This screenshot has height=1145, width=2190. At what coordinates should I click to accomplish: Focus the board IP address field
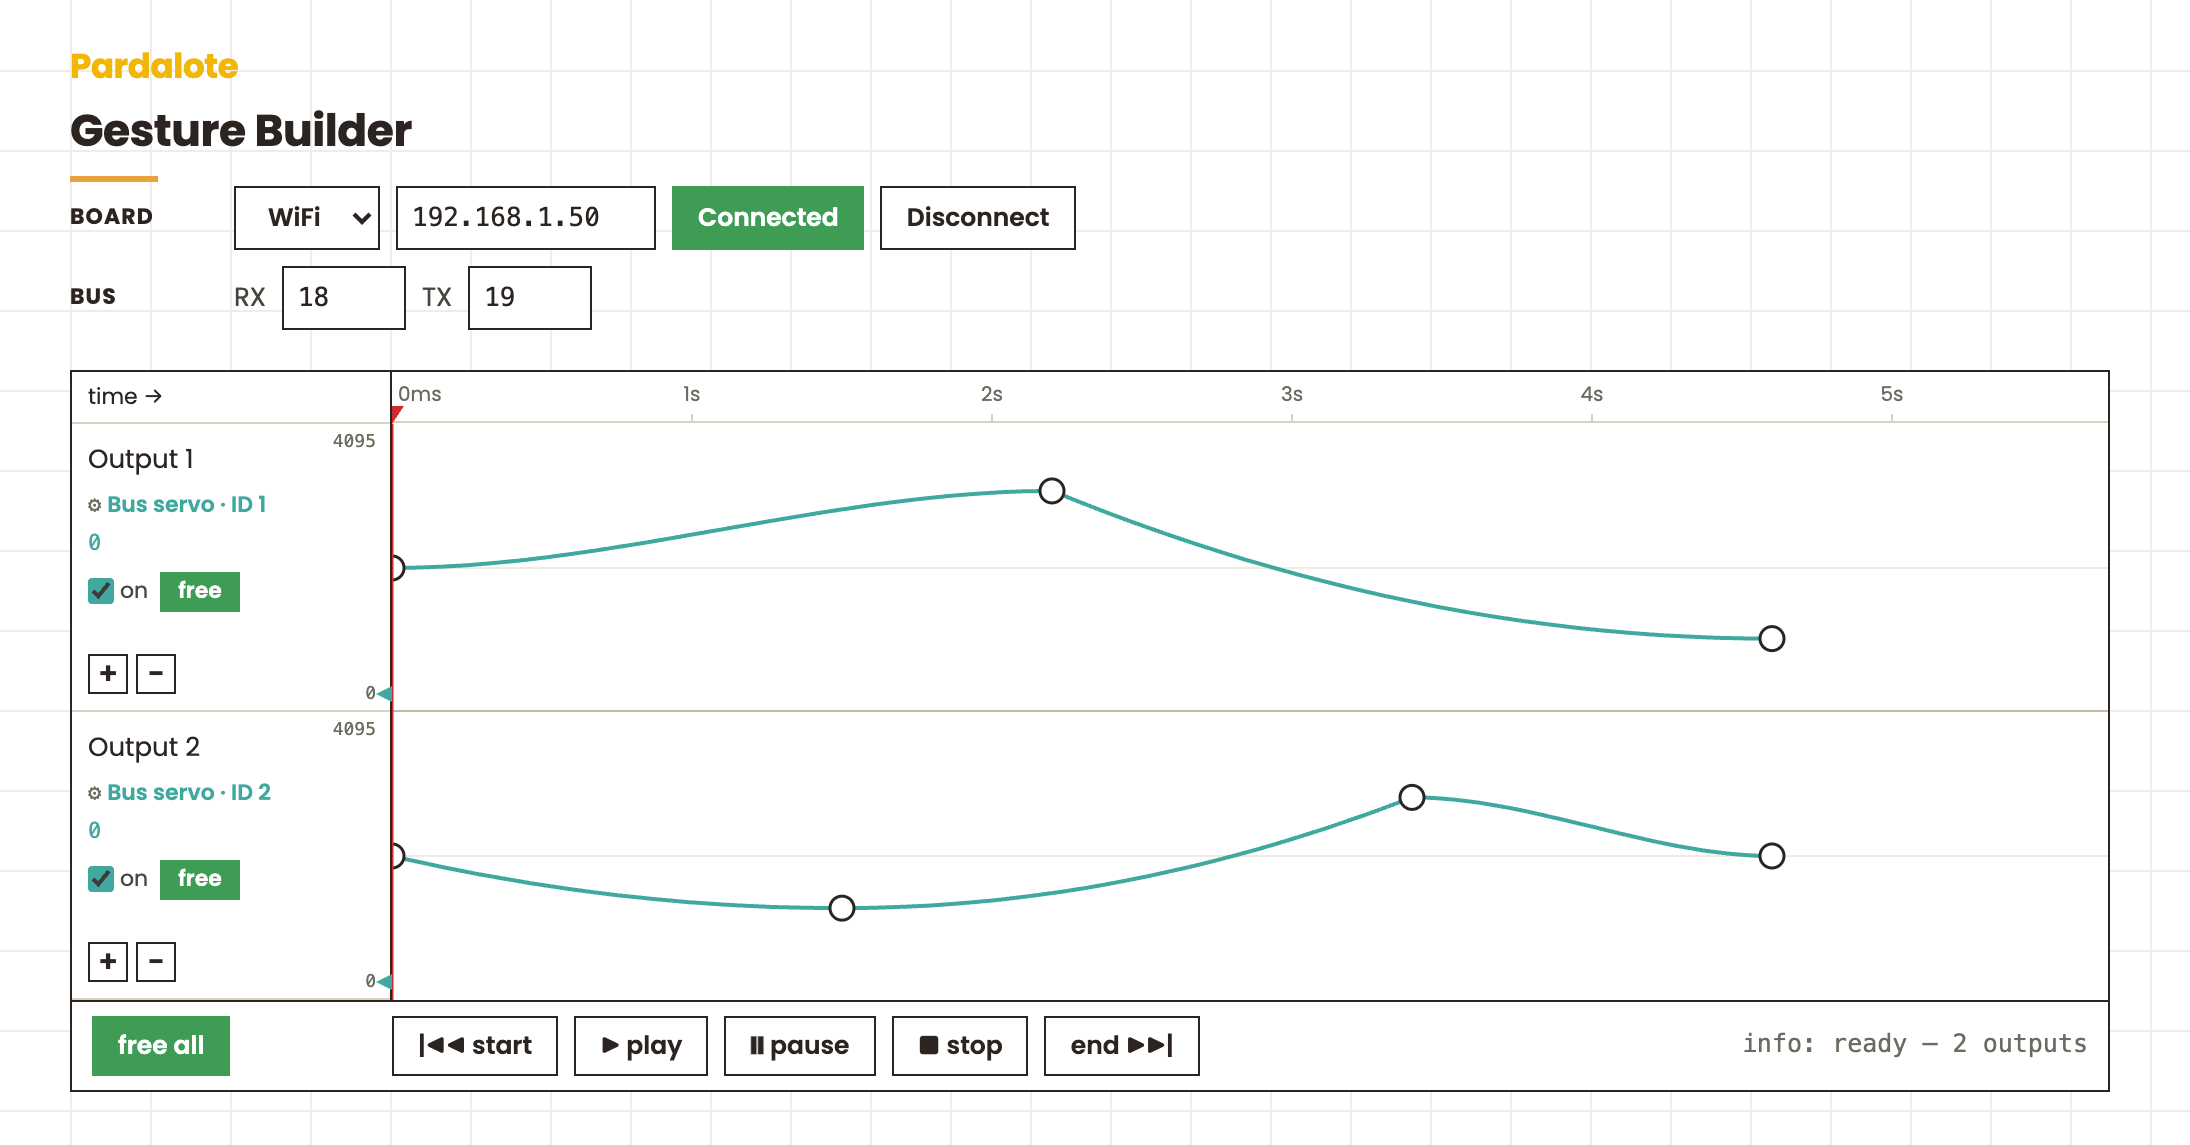[x=526, y=217]
